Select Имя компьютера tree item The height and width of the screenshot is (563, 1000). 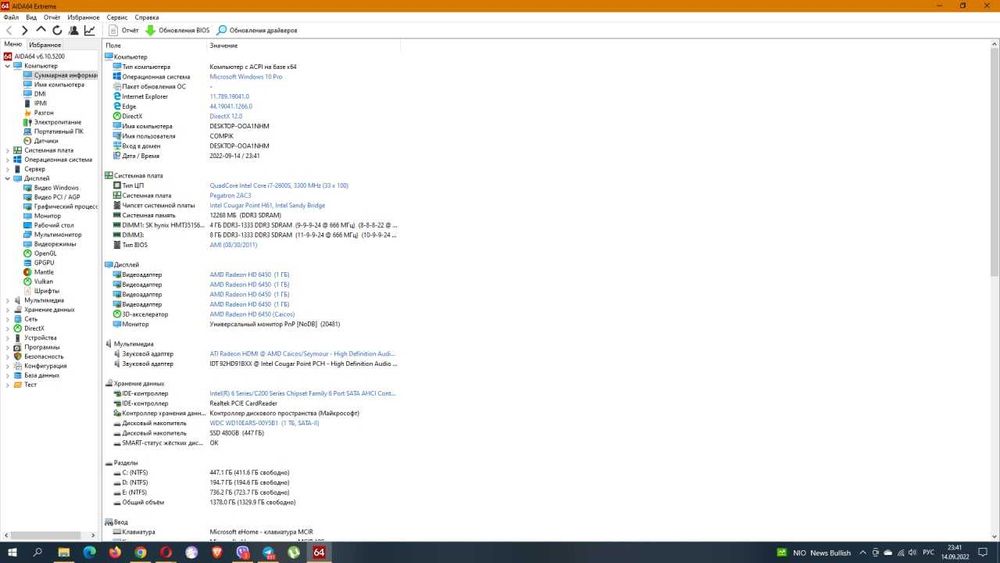(x=59, y=84)
